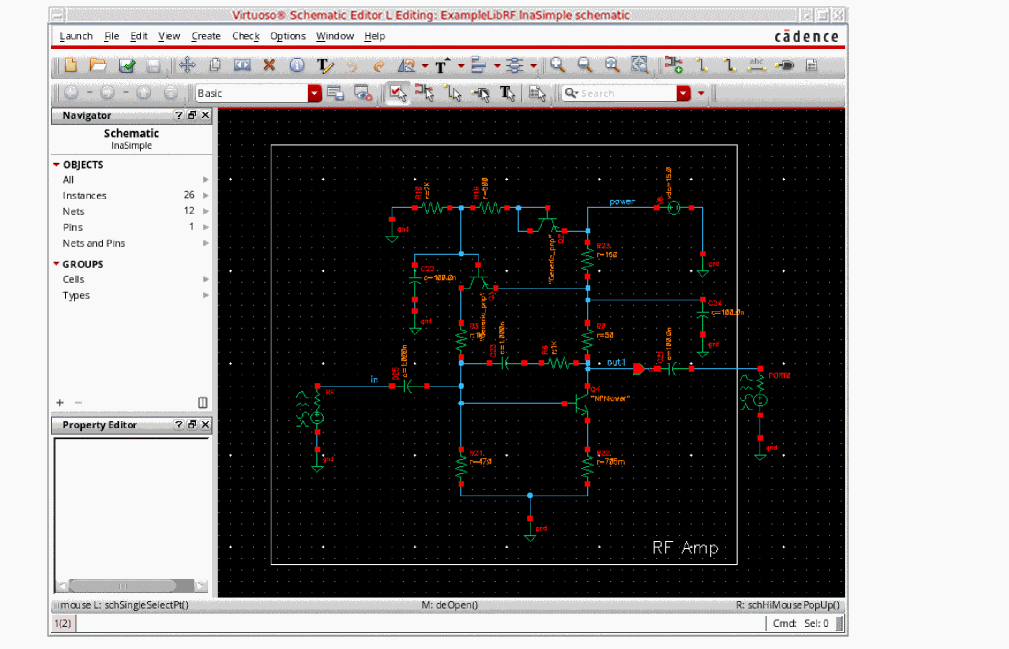
Task: Select the Stretch/Move tool in the toolbar
Action: [186, 66]
